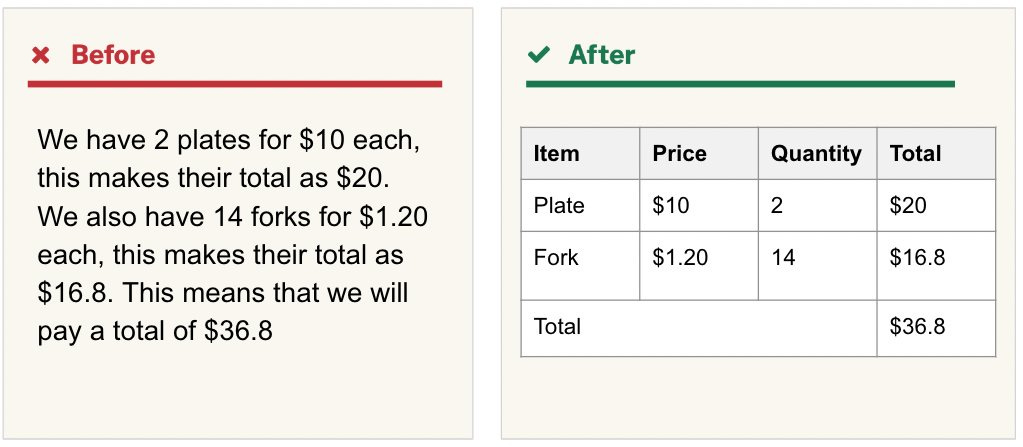
Task: Select the Price column header
Action: point(699,153)
